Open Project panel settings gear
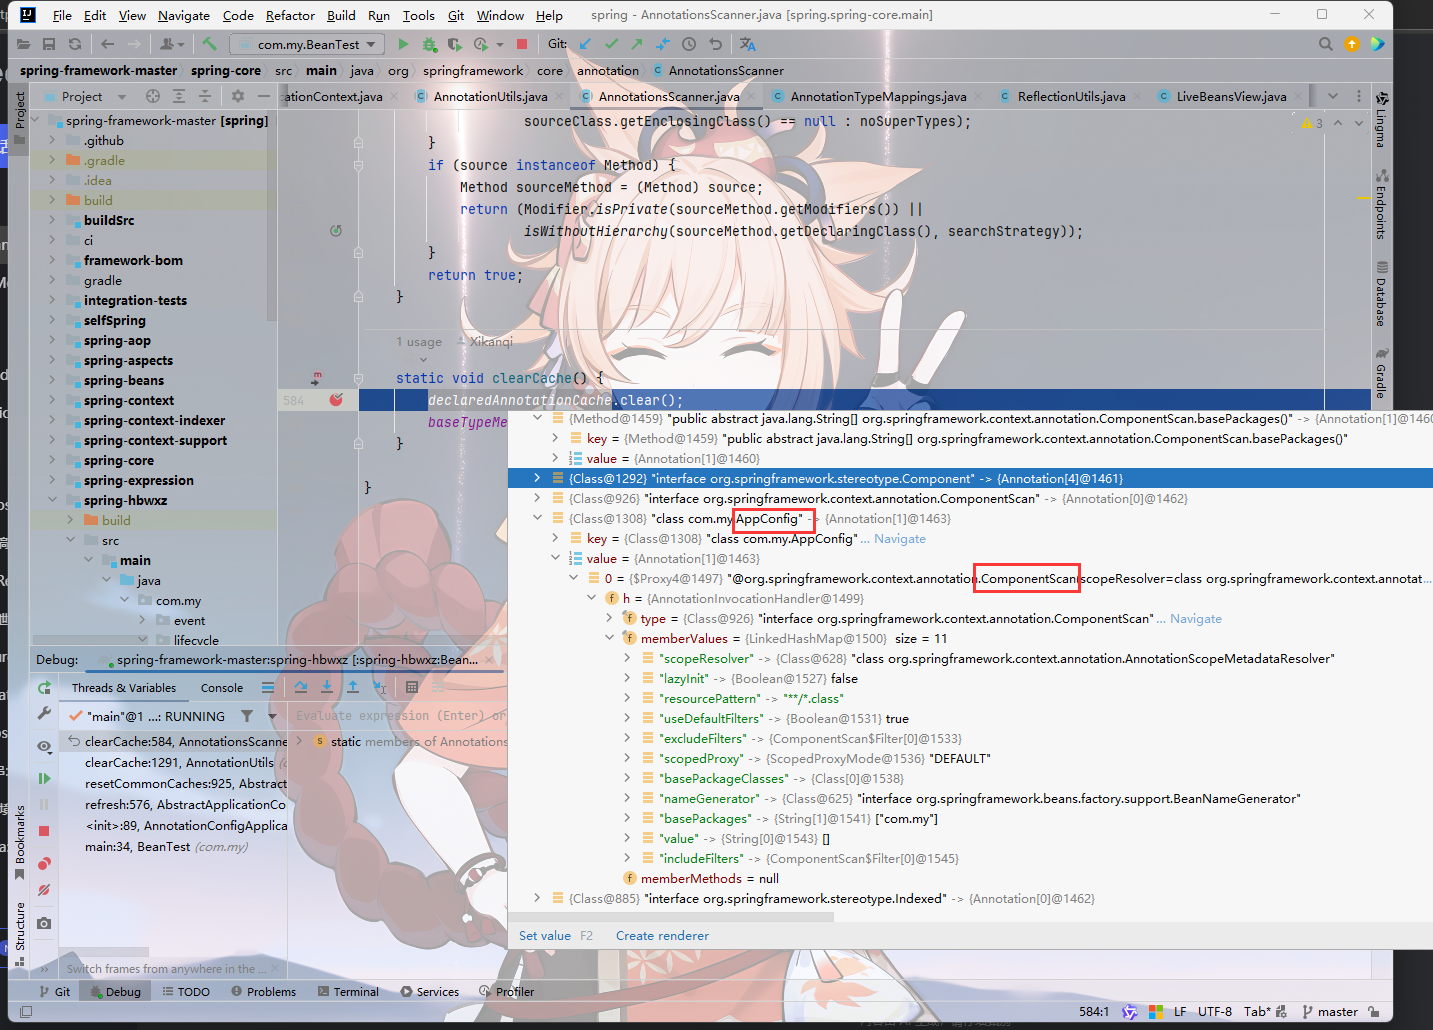 238,96
